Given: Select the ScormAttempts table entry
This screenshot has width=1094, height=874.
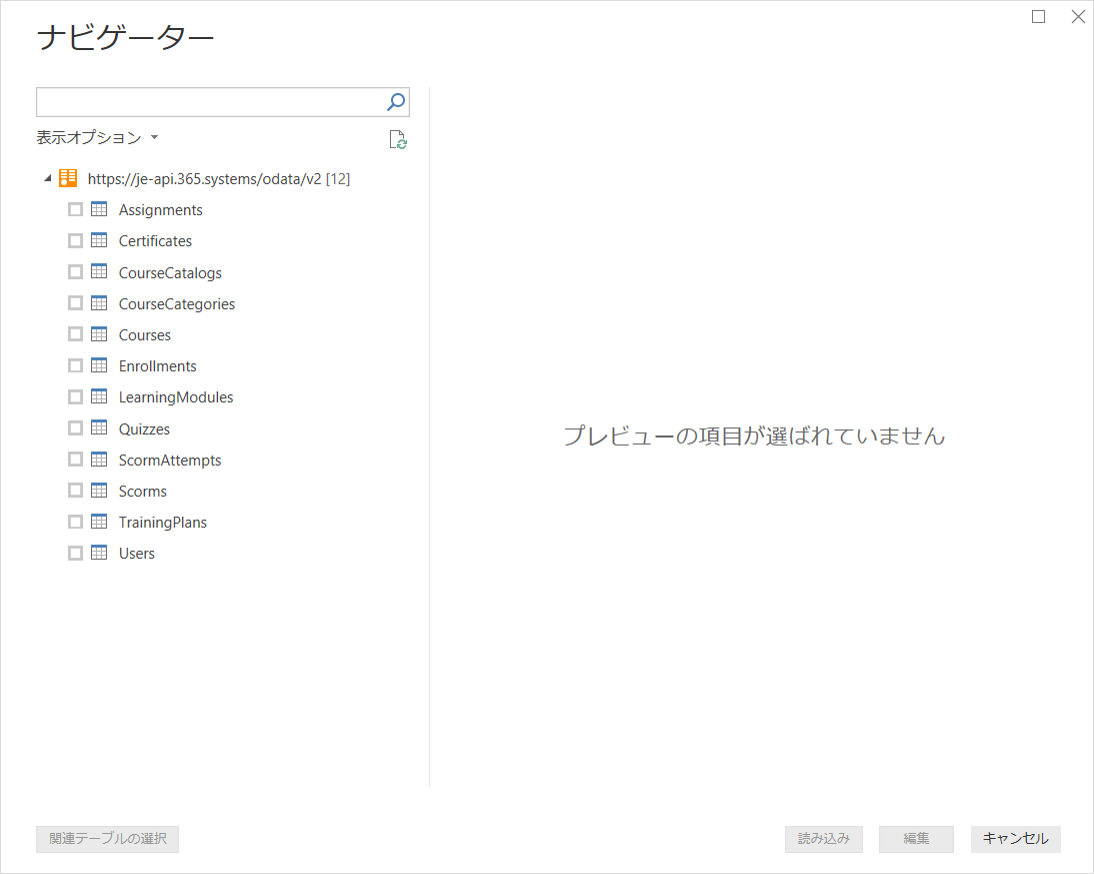Looking at the screenshot, I should [x=169, y=460].
